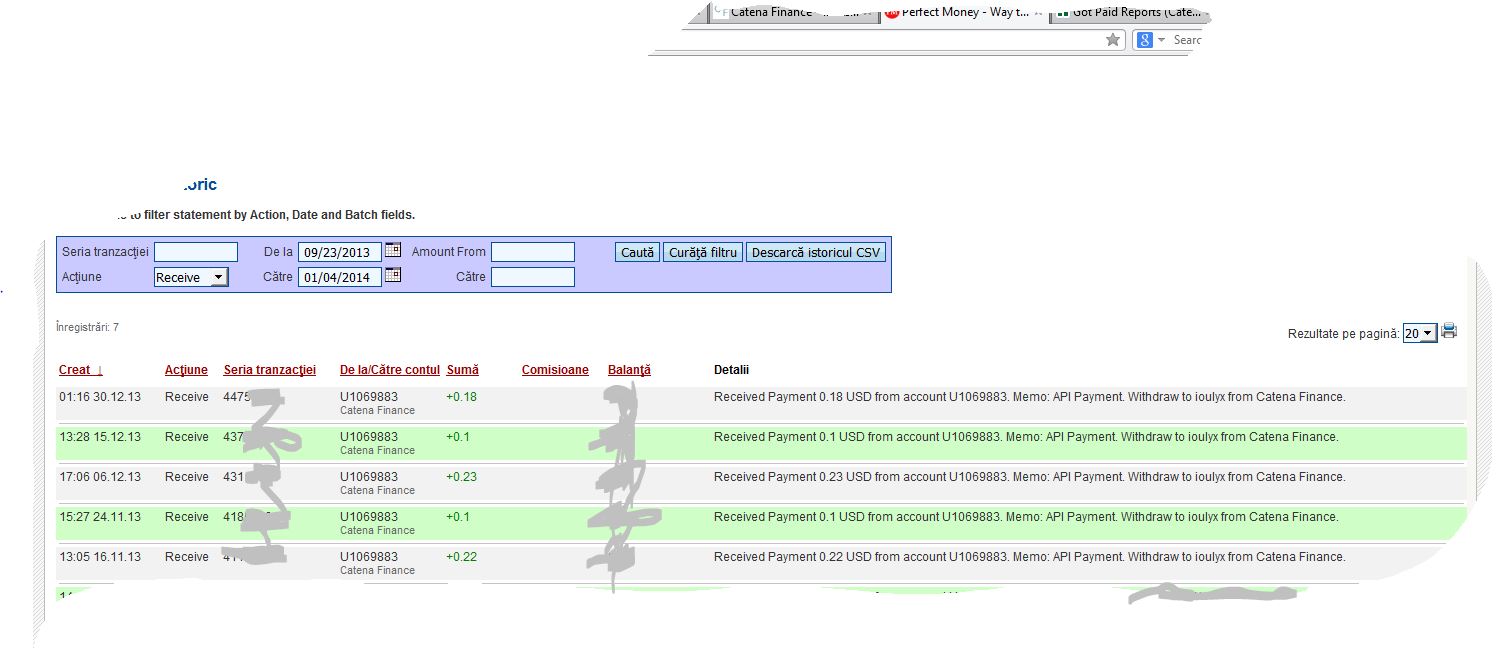Image resolution: width=1499 pixels, height=658 pixels.
Task: Click the bookmark star in address bar
Action: tap(1113, 40)
